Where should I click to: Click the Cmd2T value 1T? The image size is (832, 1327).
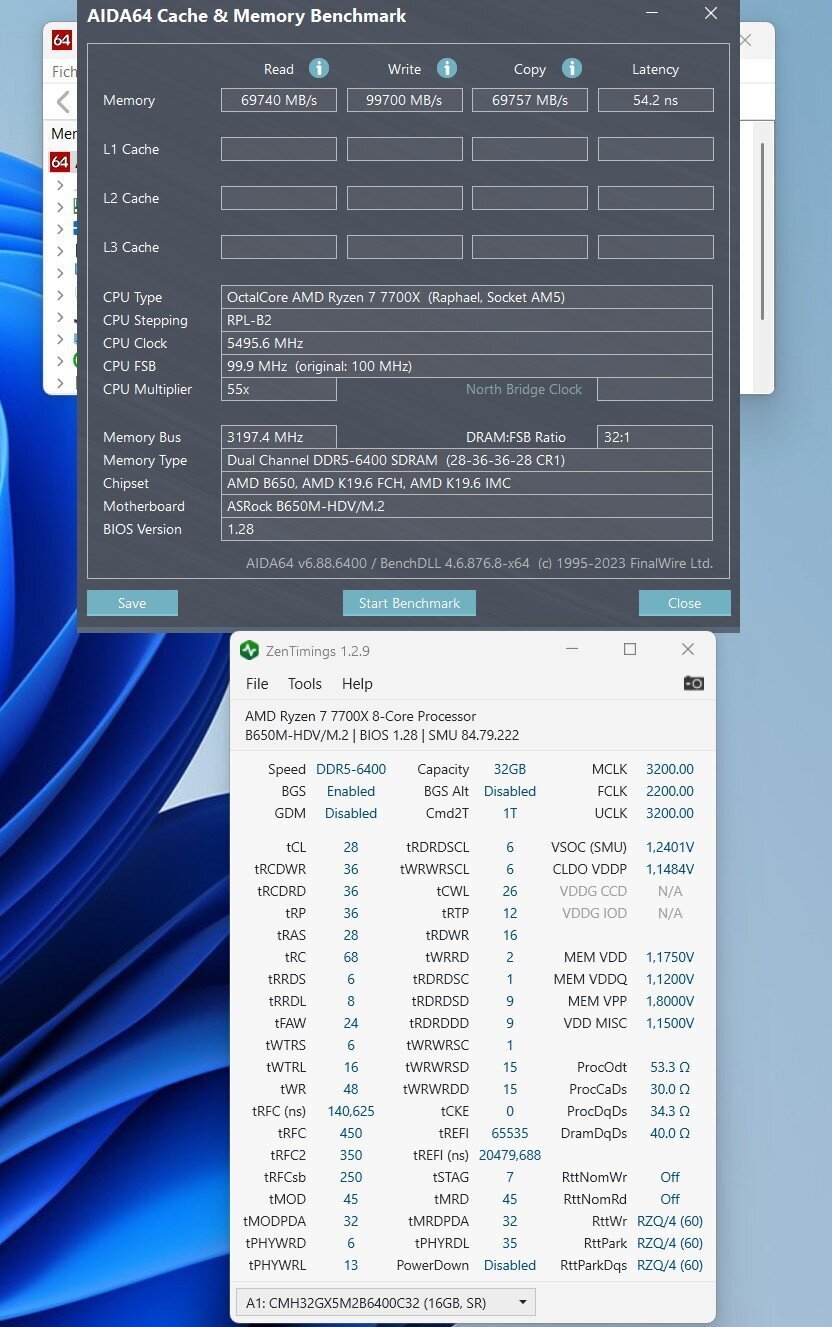tap(510, 813)
